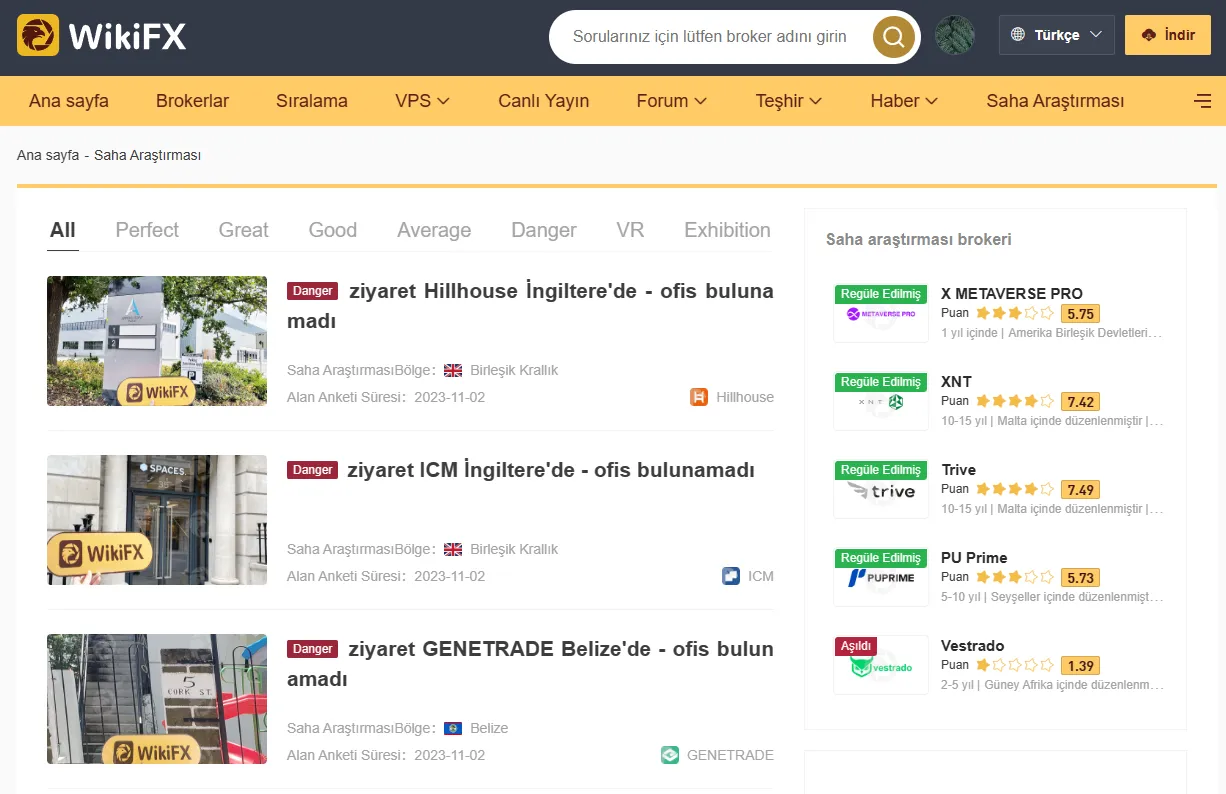Select the Exhibition tab
Image resolution: width=1226 pixels, height=794 pixels.
727,230
